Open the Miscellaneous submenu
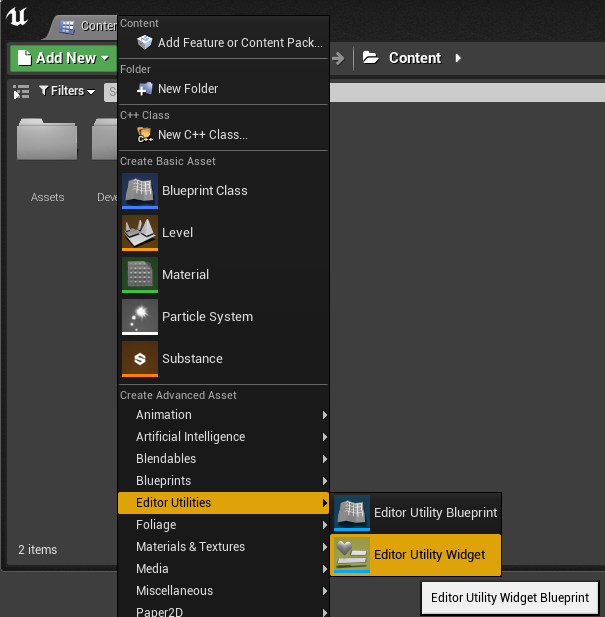The height and width of the screenshot is (617, 605). coord(223,591)
